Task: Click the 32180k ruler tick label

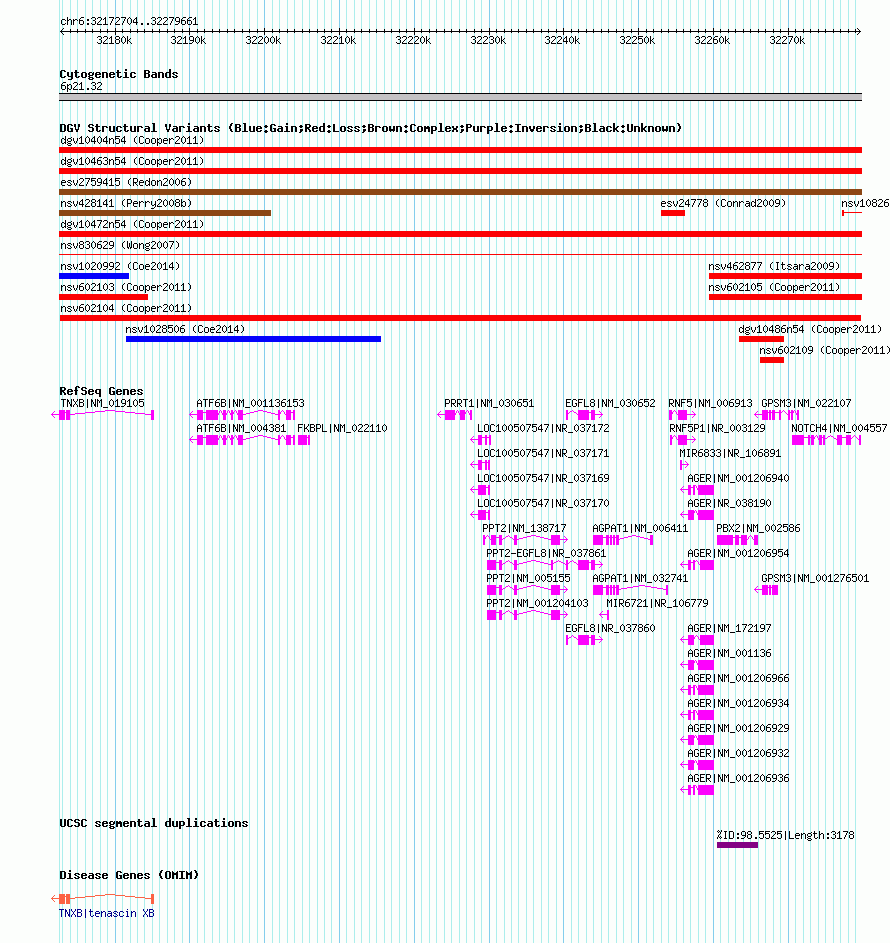Action: coord(114,40)
